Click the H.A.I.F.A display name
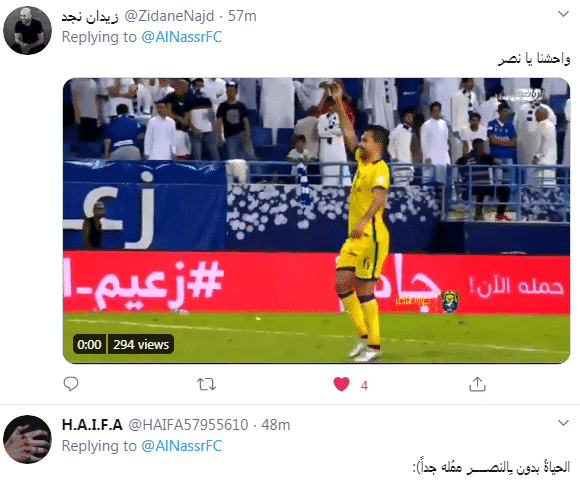The height and width of the screenshot is (483, 580). (92, 425)
